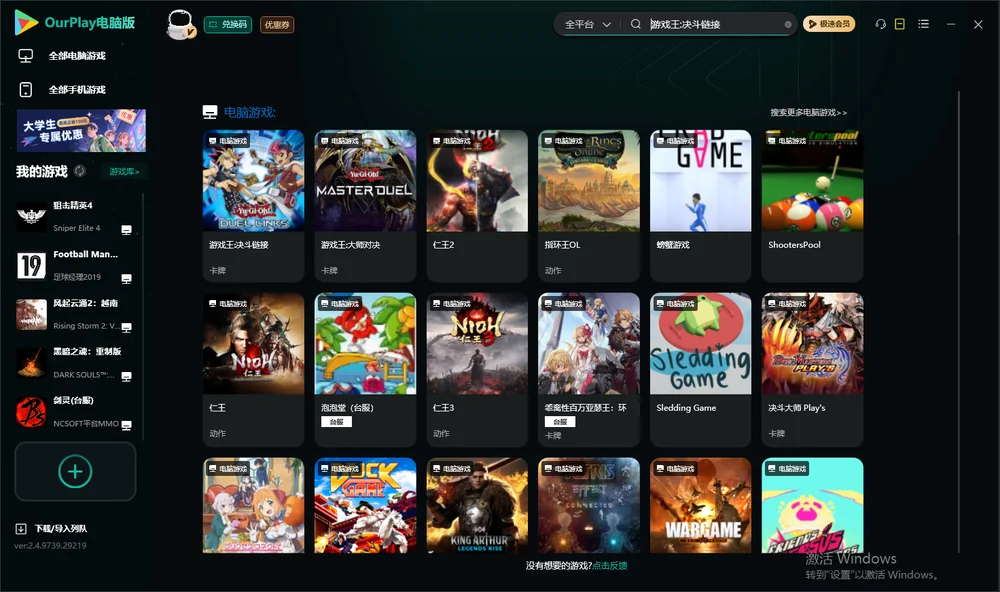The height and width of the screenshot is (592, 1000).
Task: Open the Tetris Effect Connected card
Action: tap(589, 505)
